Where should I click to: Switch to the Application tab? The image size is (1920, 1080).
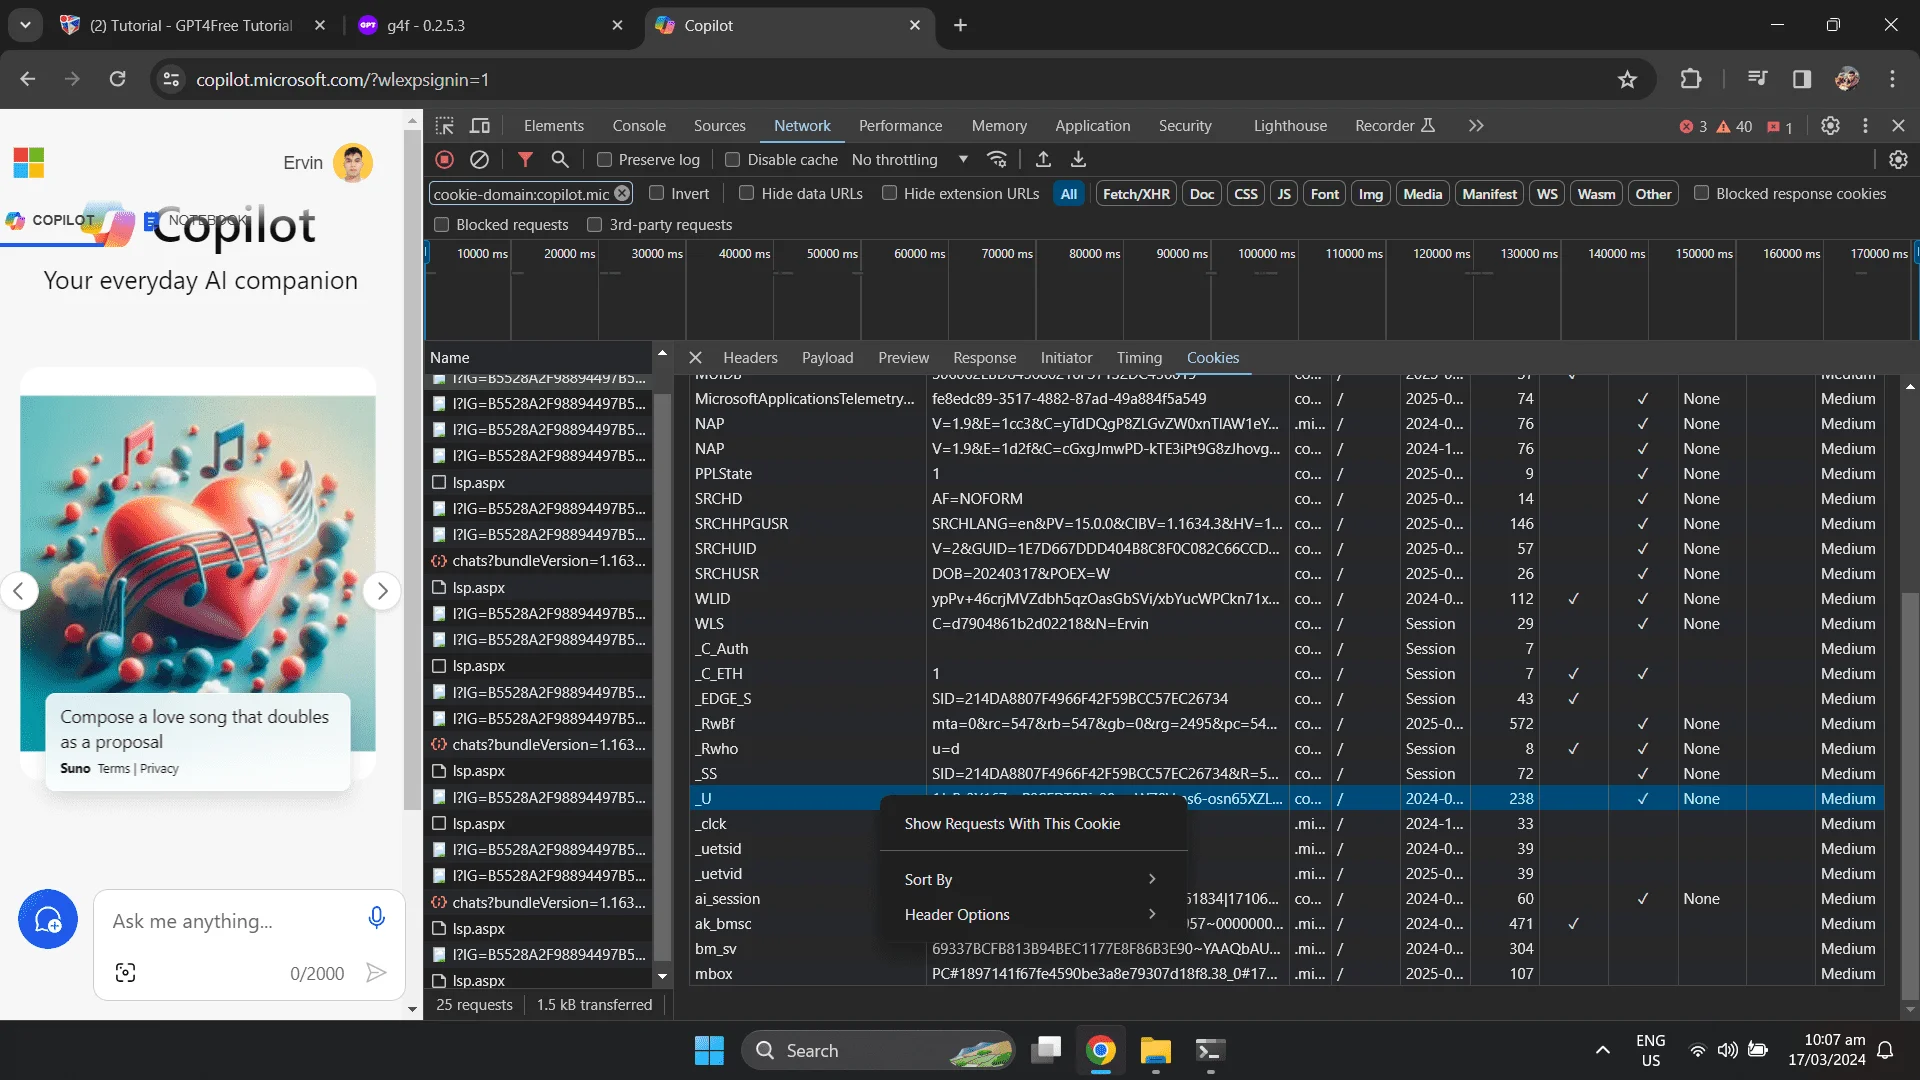click(1092, 126)
